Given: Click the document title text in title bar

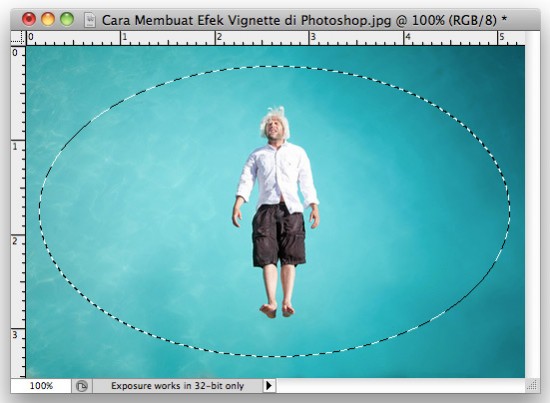Looking at the screenshot, I should pyautogui.click(x=304, y=20).
